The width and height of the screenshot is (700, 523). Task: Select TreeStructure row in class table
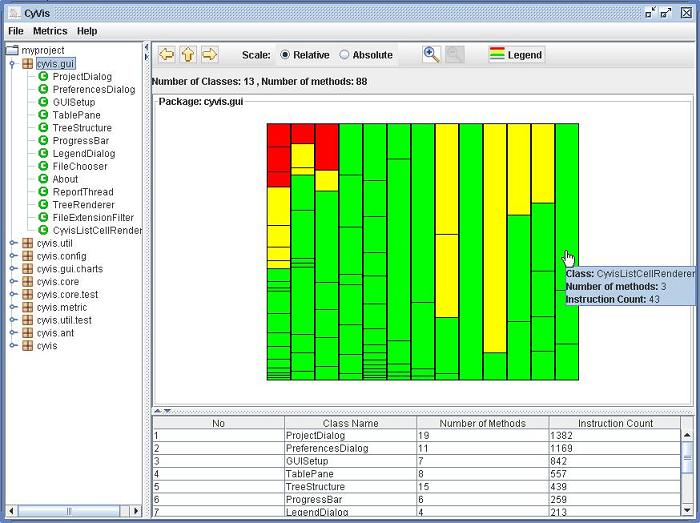click(350, 486)
